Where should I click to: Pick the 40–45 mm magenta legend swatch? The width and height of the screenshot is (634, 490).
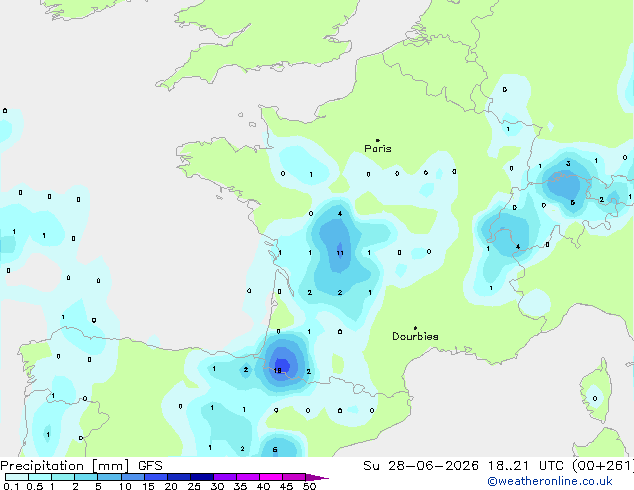pyautogui.click(x=271, y=477)
